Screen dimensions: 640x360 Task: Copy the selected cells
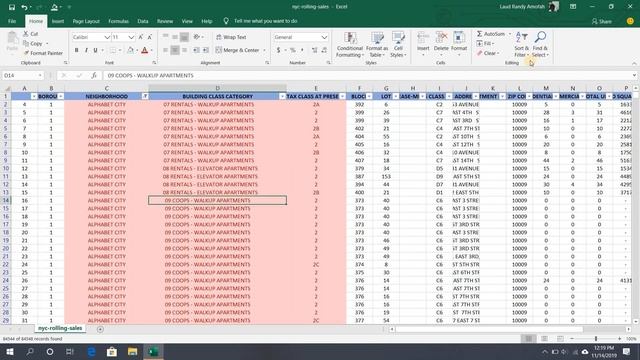coord(33,43)
